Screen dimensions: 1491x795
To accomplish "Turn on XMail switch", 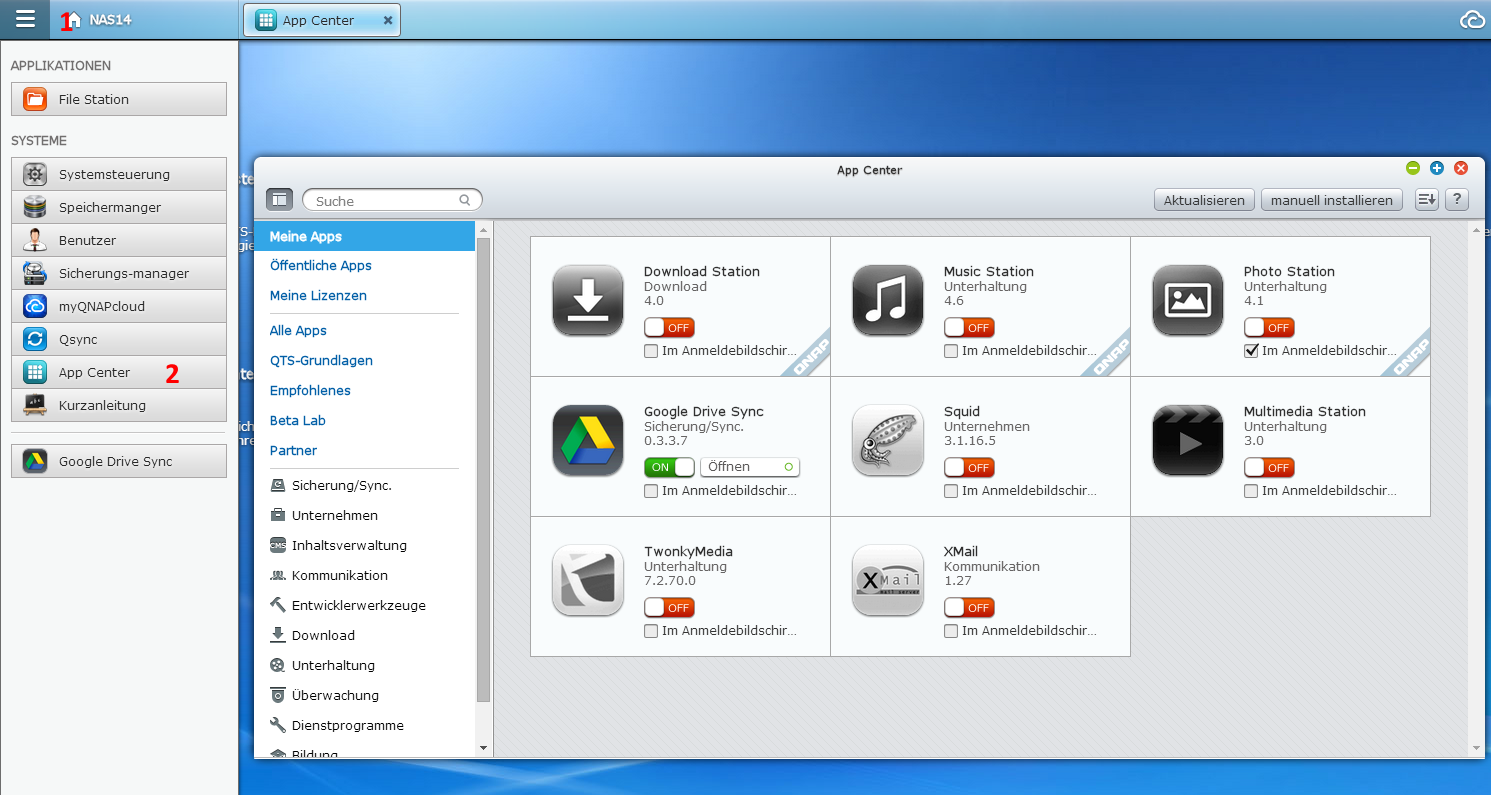I will click(x=969, y=607).
